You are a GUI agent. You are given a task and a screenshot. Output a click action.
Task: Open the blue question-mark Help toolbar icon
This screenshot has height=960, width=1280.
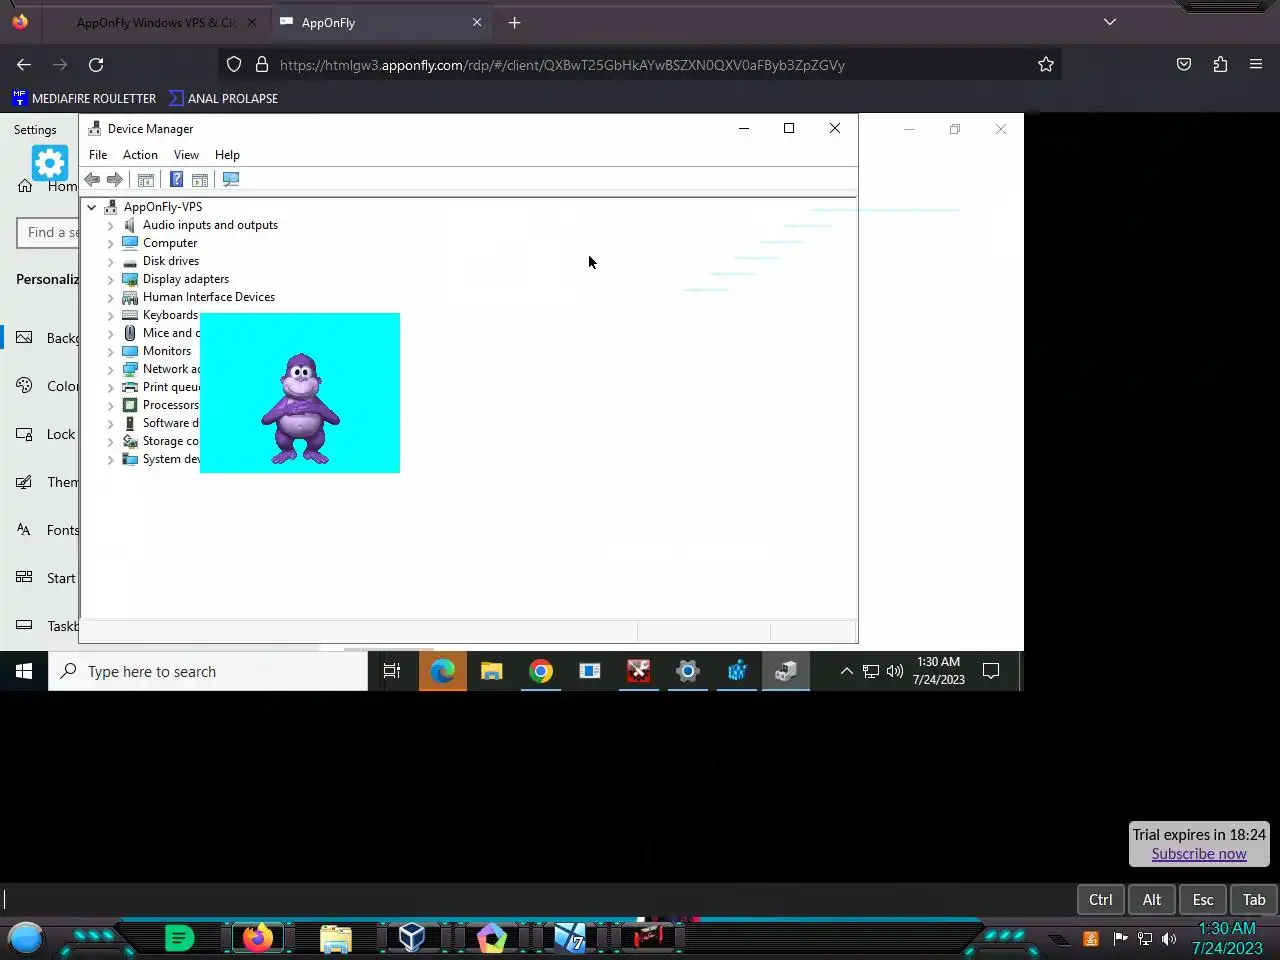click(176, 180)
